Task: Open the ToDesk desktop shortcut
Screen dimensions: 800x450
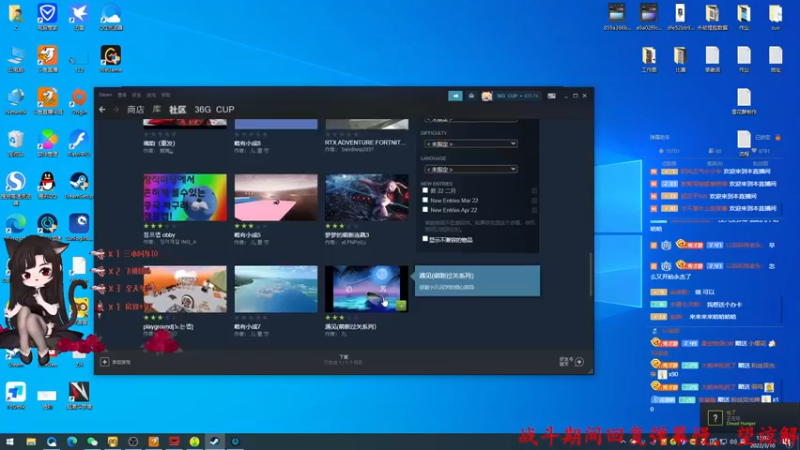Action: click(x=16, y=396)
